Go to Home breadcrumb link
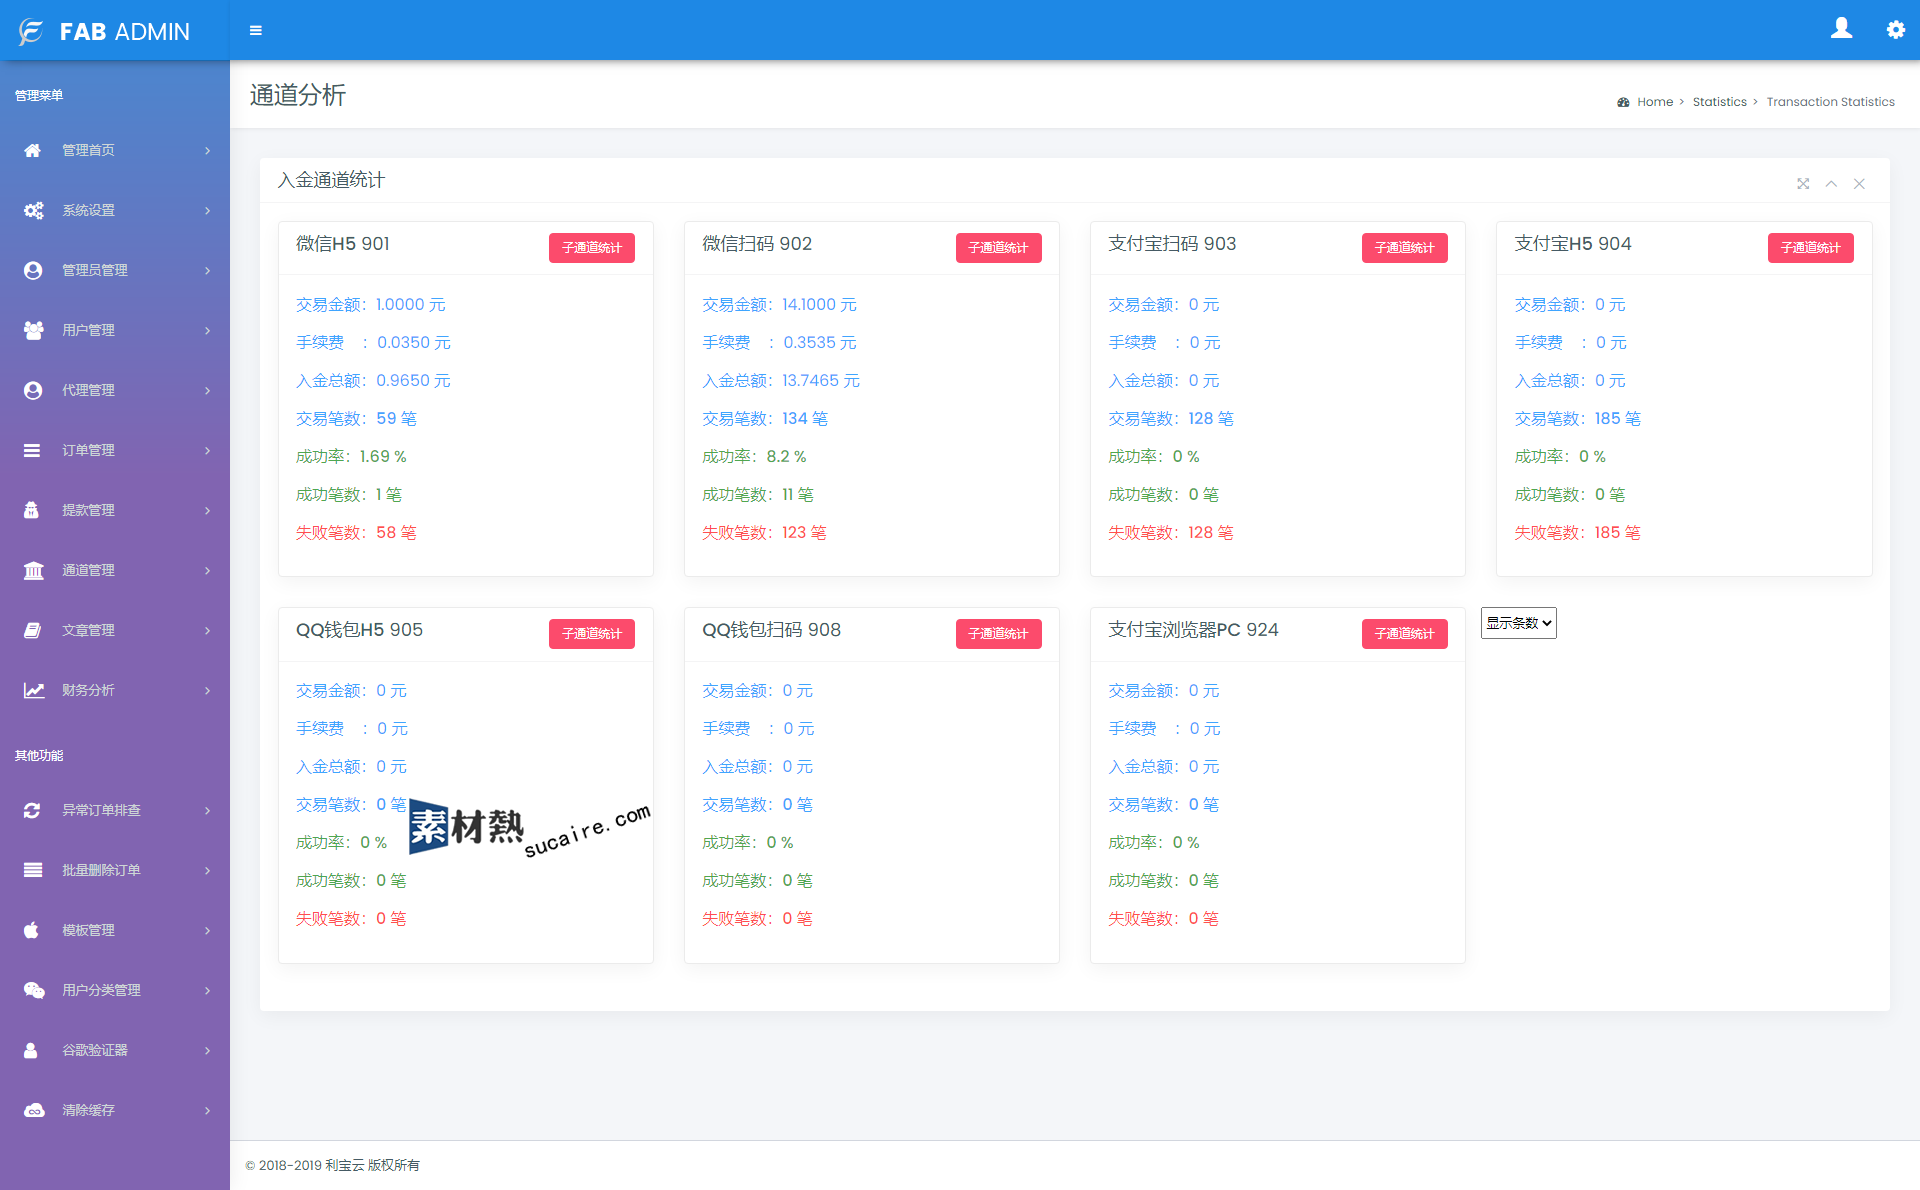This screenshot has height=1190, width=1920. click(1655, 102)
